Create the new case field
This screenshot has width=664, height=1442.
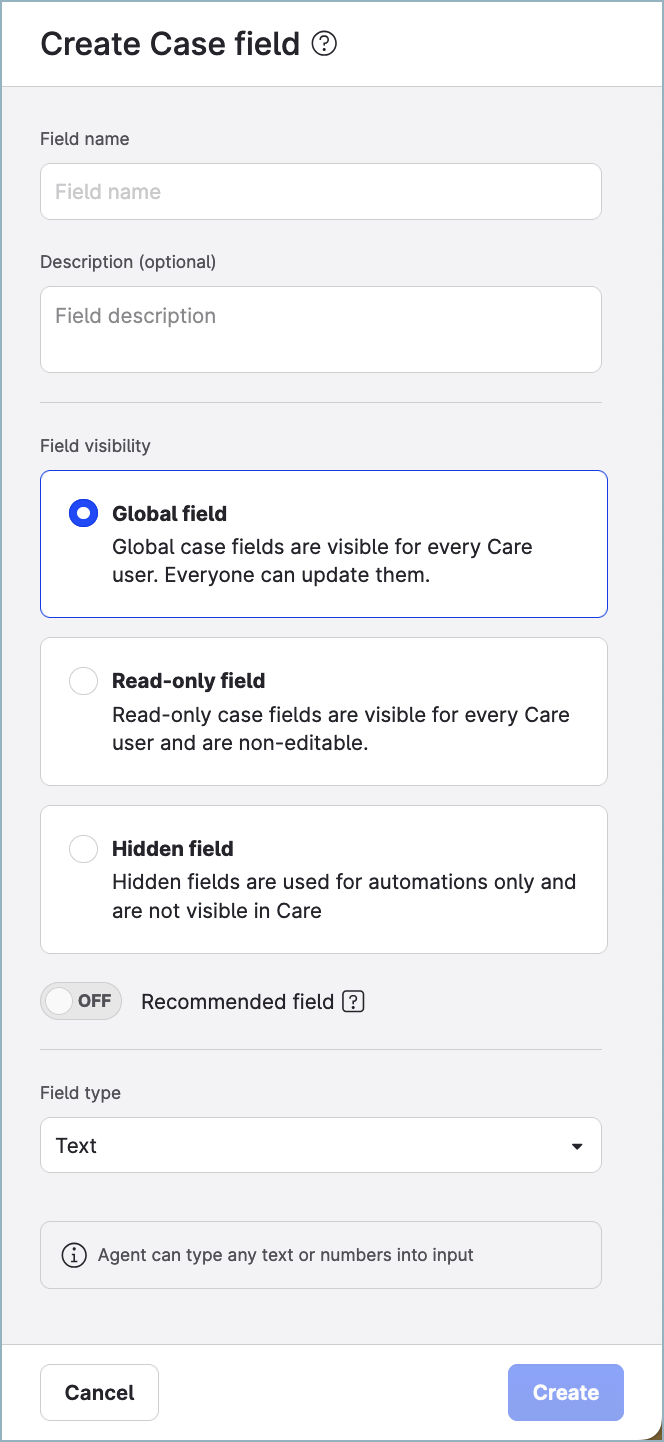tap(565, 1392)
